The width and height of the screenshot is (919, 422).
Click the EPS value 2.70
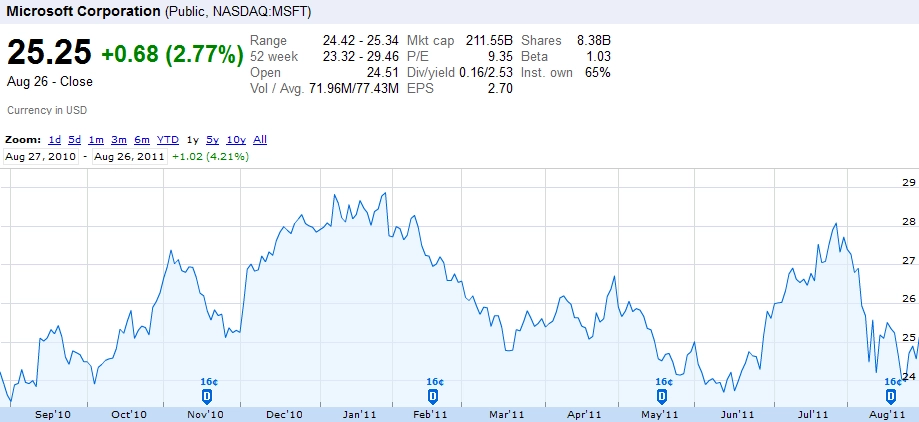[x=500, y=89]
